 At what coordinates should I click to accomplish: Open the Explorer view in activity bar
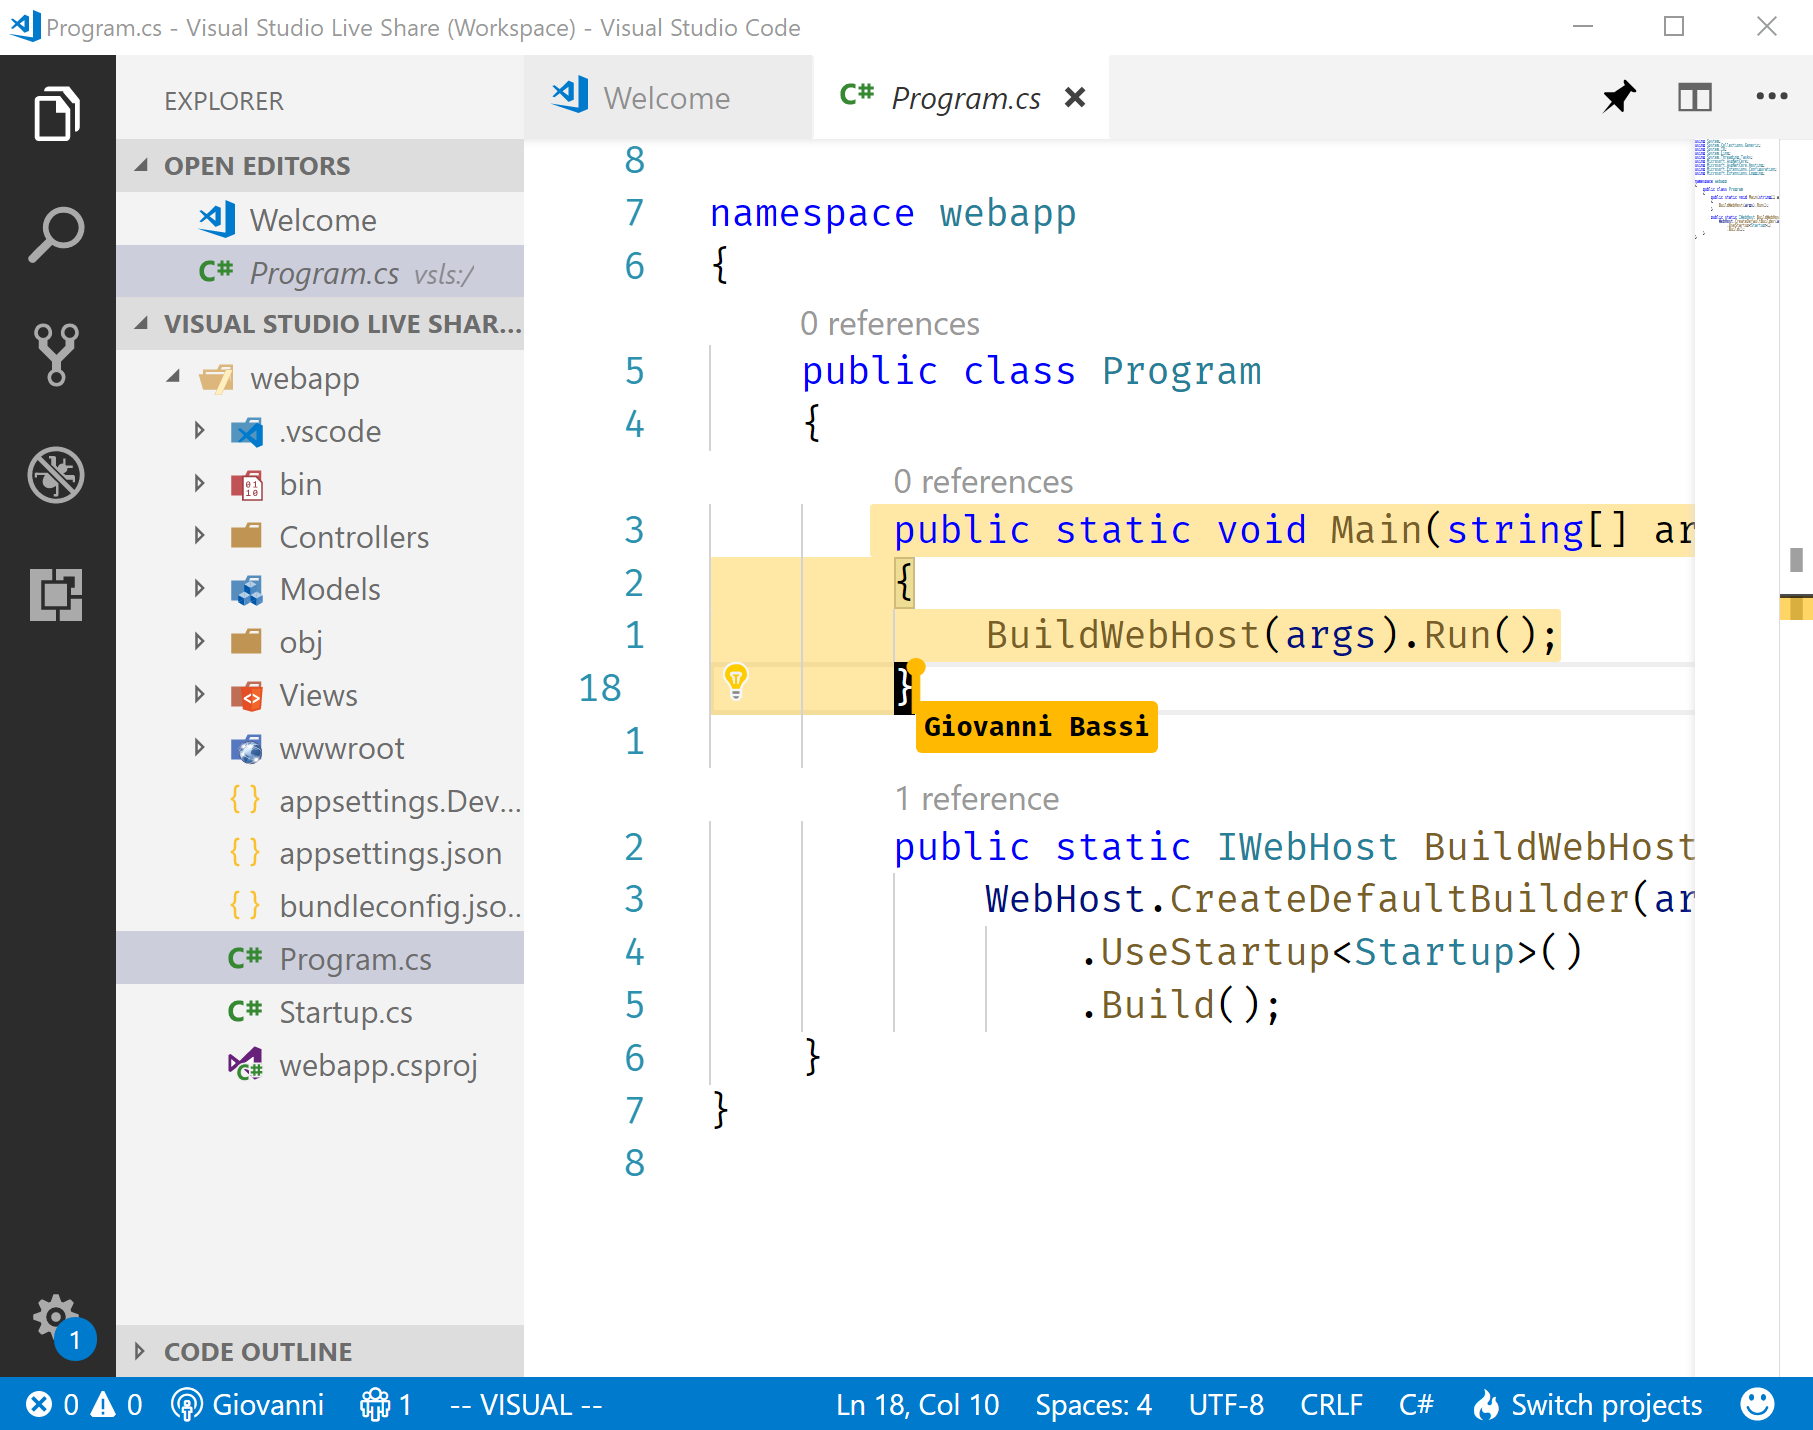pos(57,114)
